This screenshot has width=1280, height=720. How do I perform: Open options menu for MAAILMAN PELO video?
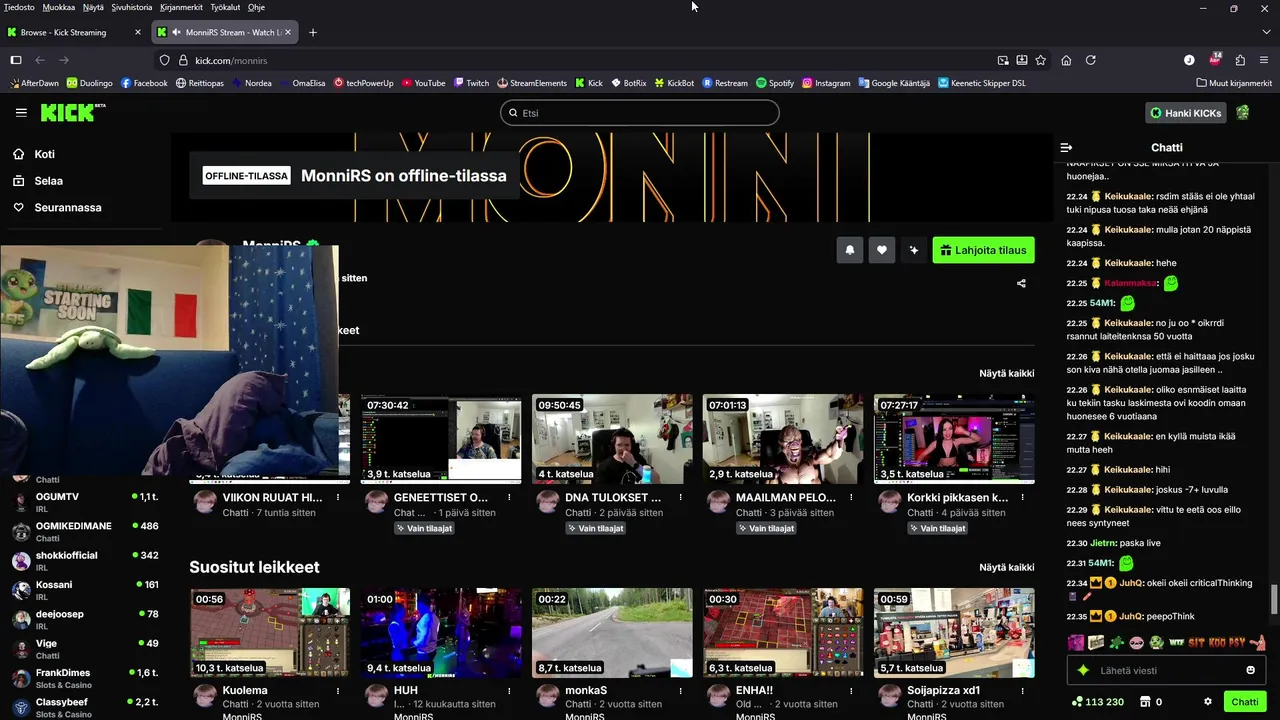(x=851, y=497)
